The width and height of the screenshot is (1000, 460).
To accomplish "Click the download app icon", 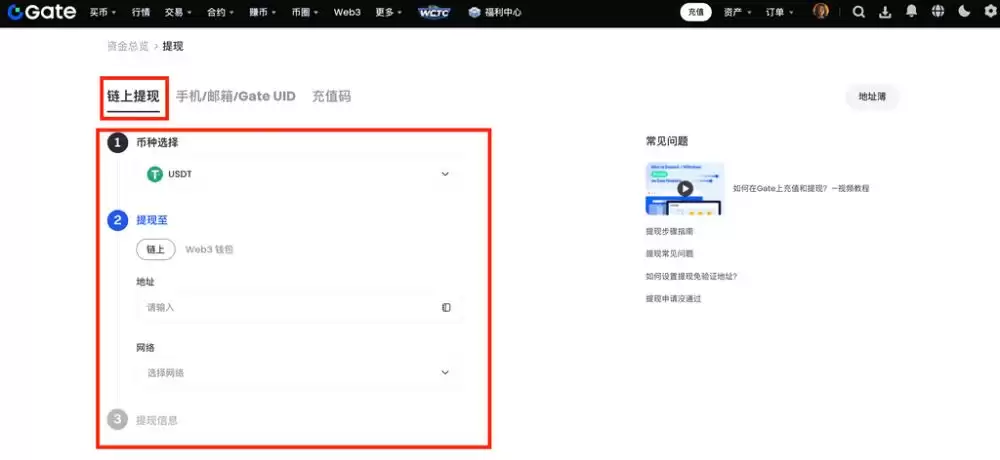I will point(885,12).
